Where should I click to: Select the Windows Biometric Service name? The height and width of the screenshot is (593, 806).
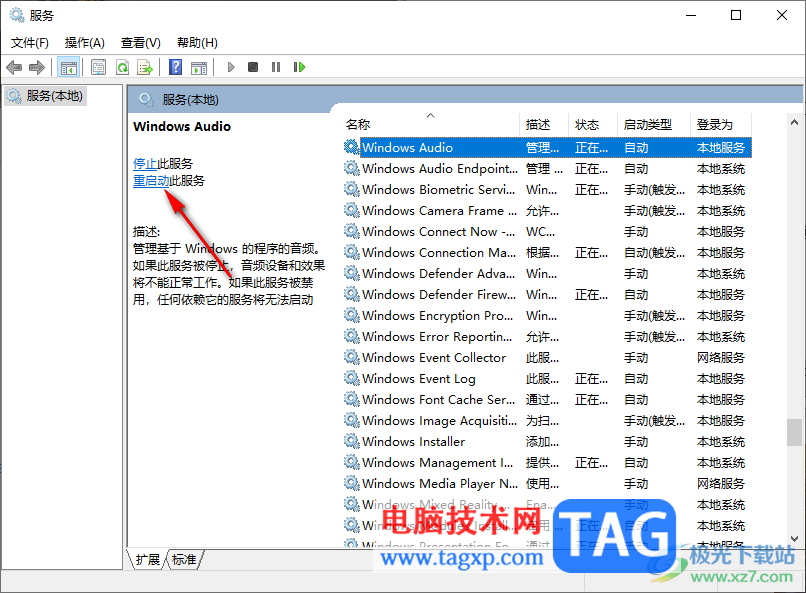pyautogui.click(x=438, y=189)
